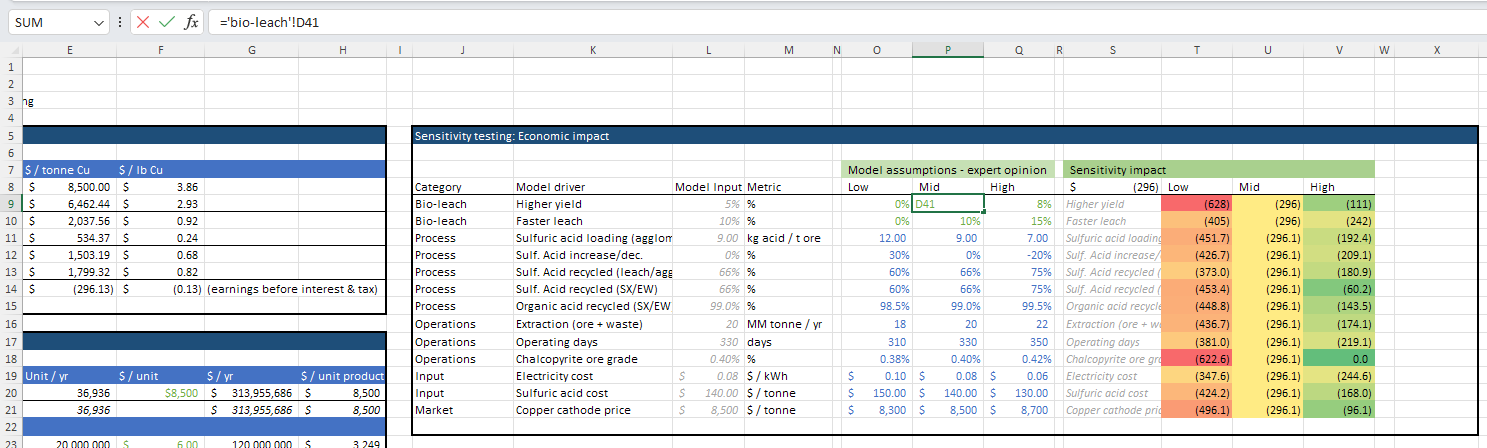This screenshot has height=448, width=1487.
Task: Select the 'Operating days' model driver cell
Action: coord(591,341)
